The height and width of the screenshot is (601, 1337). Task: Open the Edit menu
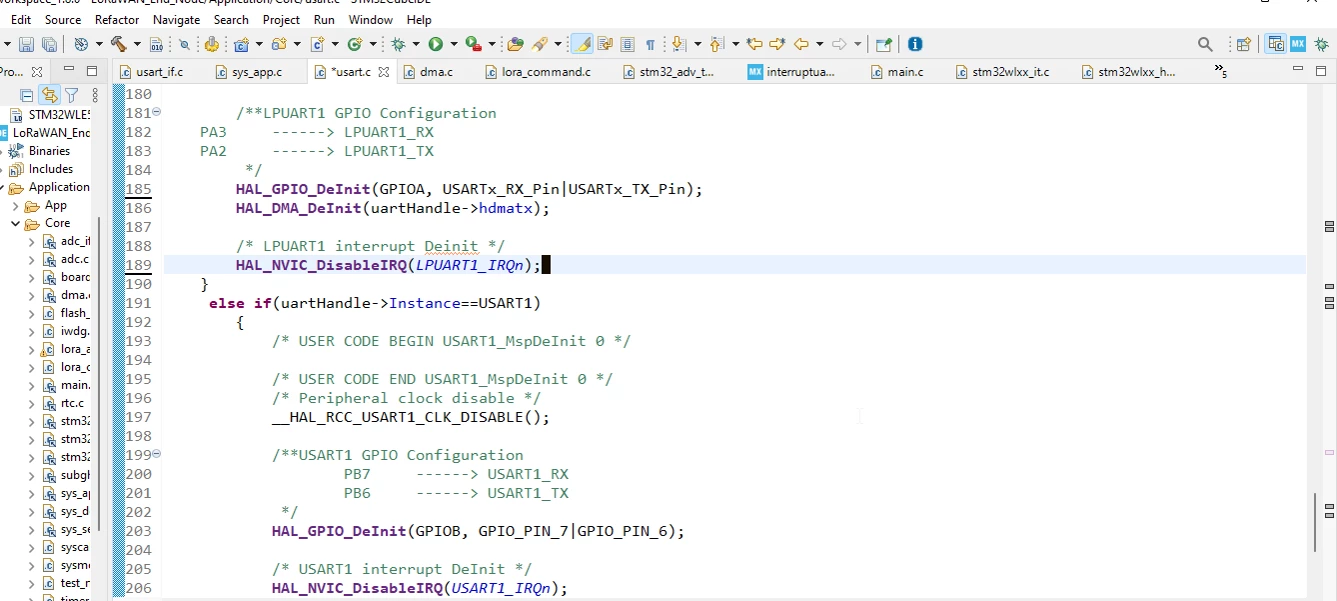[20, 19]
